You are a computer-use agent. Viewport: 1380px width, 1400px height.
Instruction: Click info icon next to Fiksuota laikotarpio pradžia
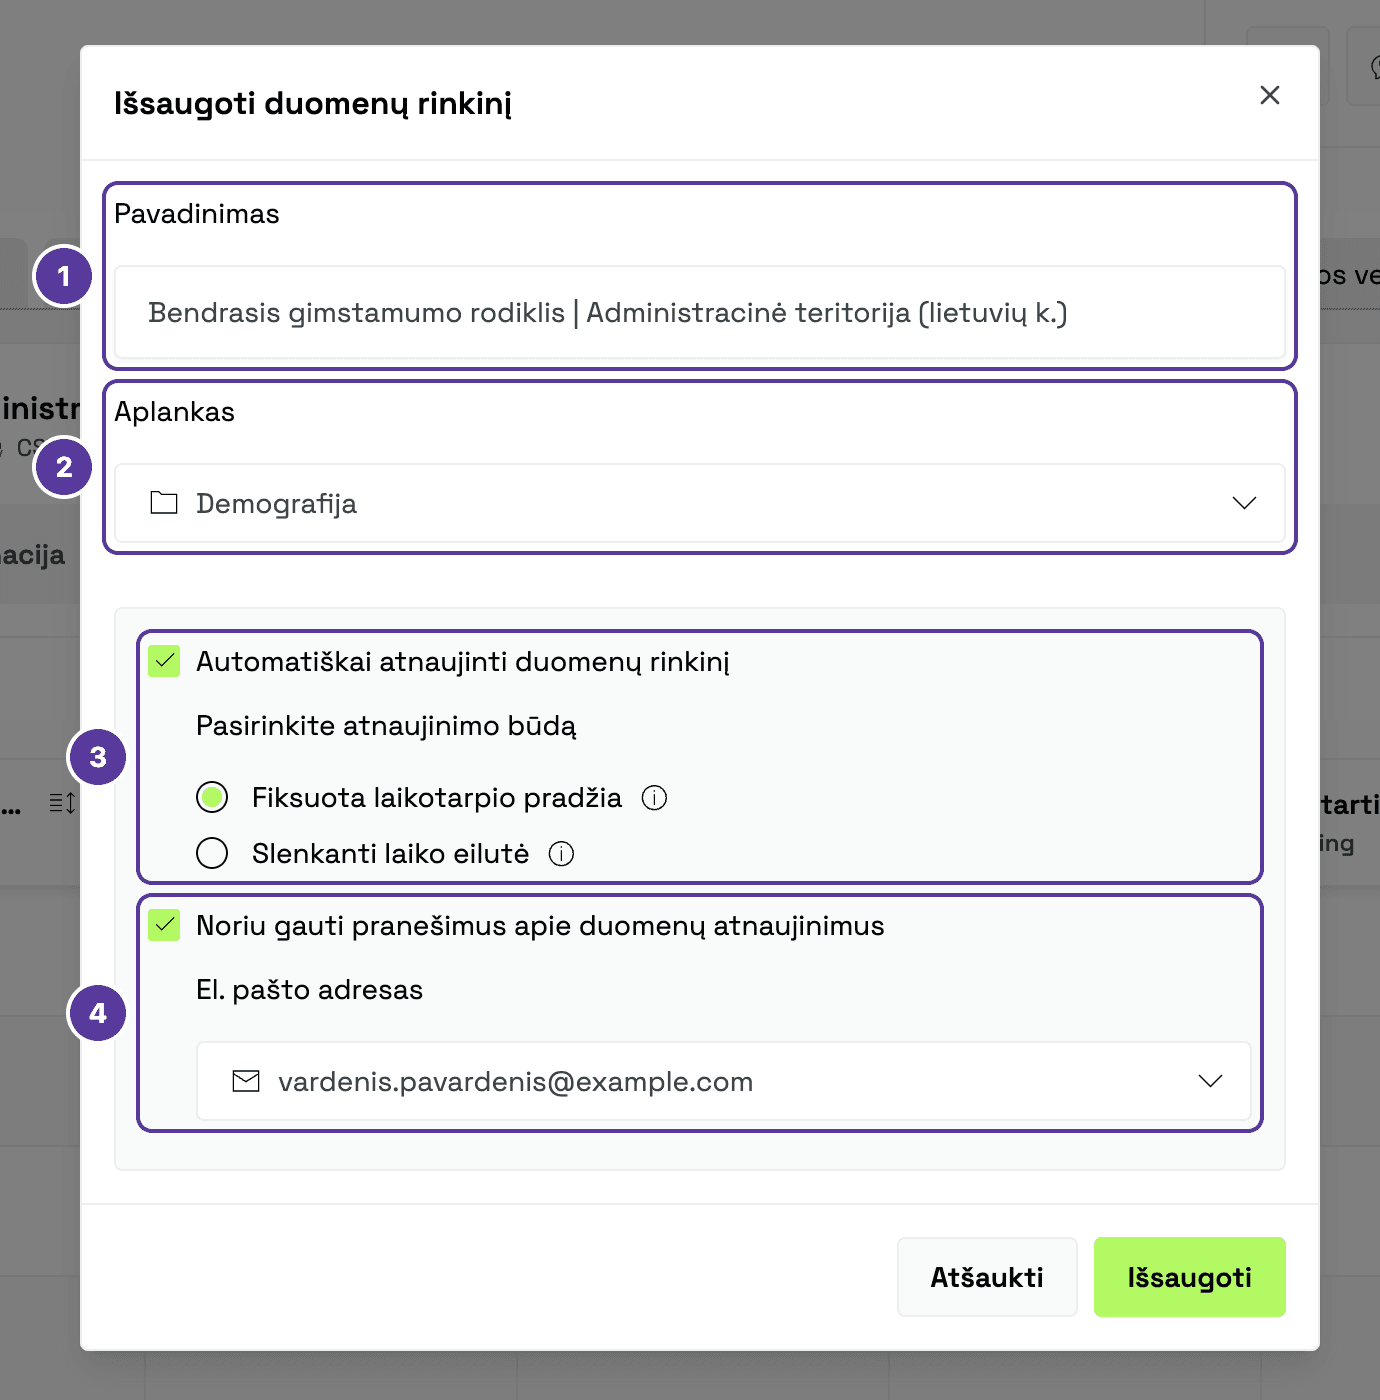[654, 798]
